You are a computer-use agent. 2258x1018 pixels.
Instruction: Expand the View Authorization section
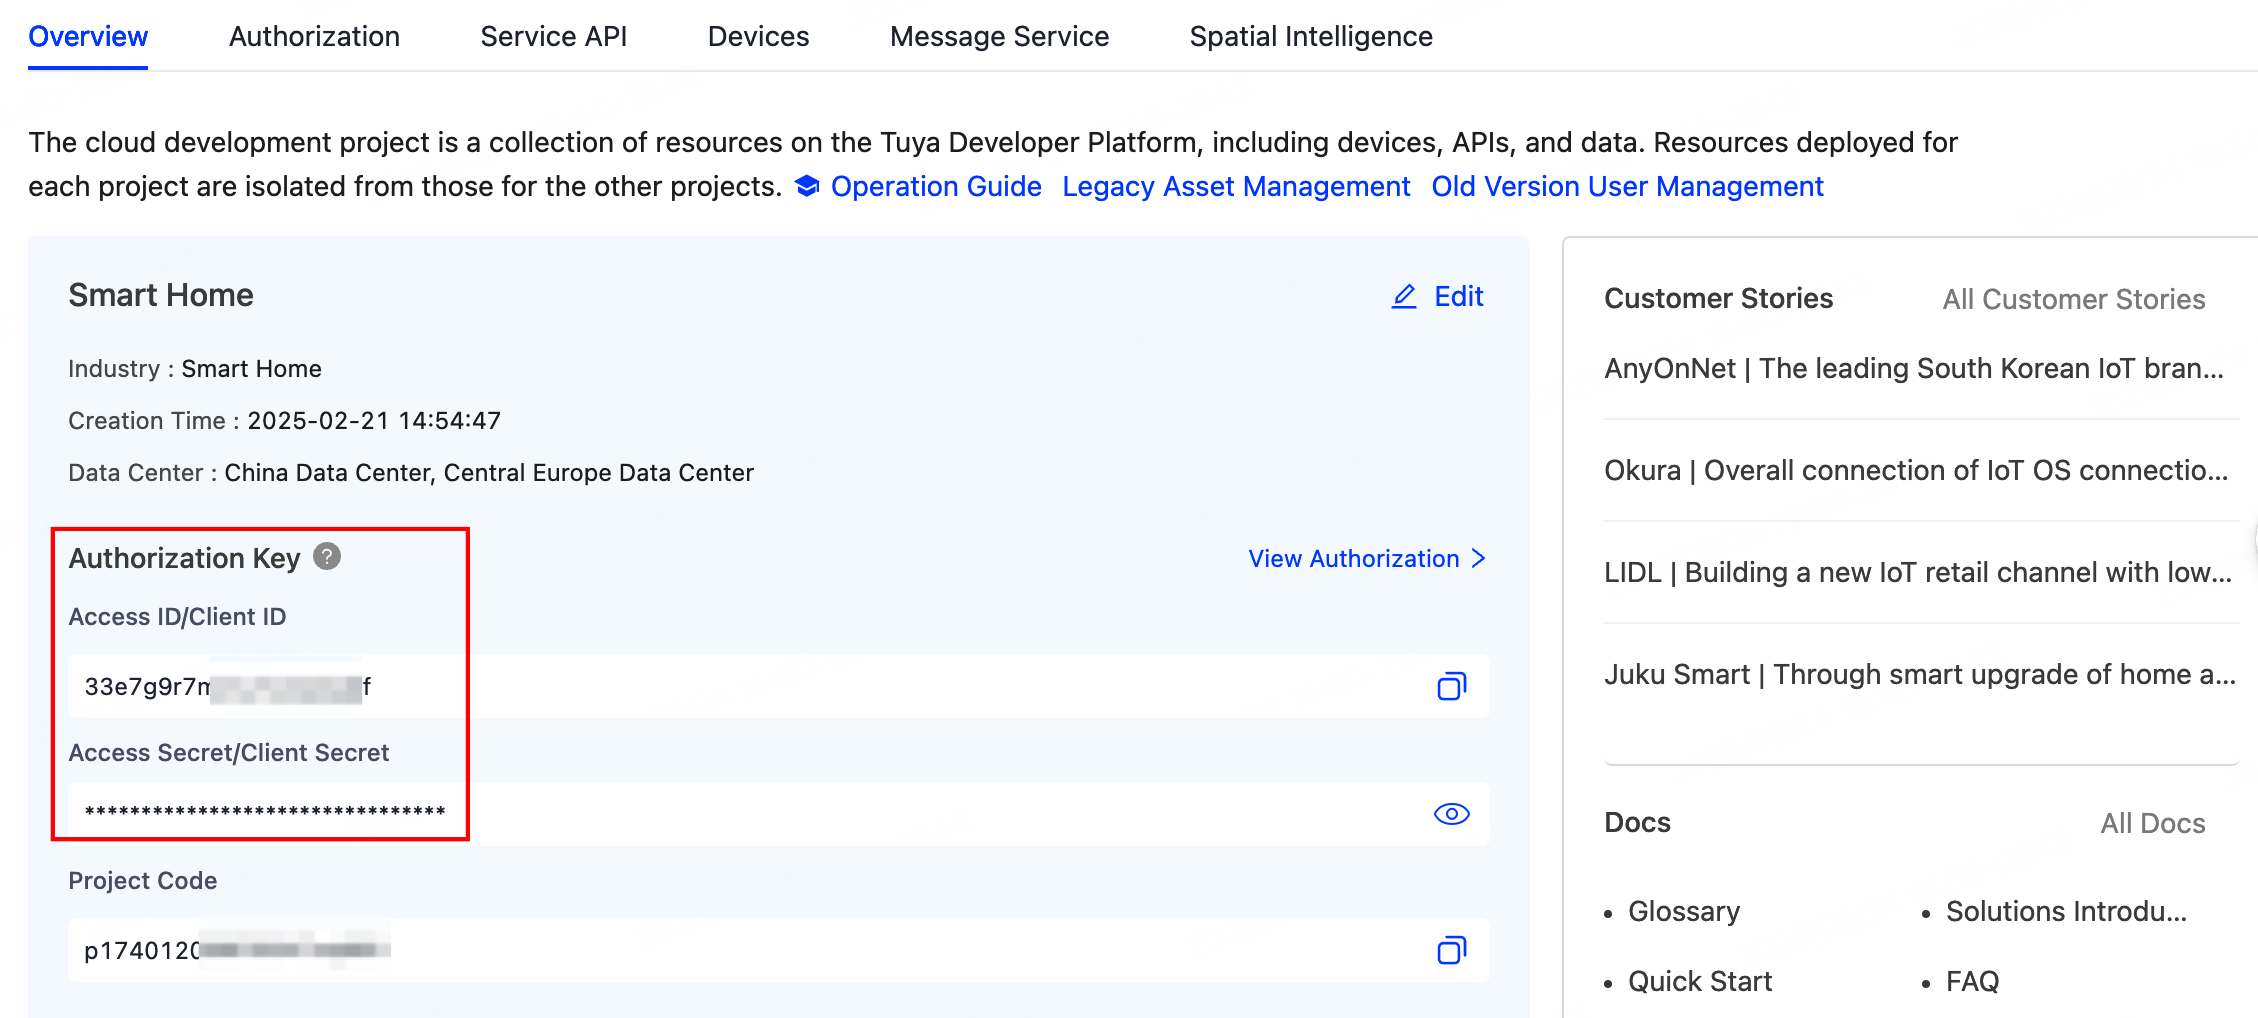tap(1354, 558)
